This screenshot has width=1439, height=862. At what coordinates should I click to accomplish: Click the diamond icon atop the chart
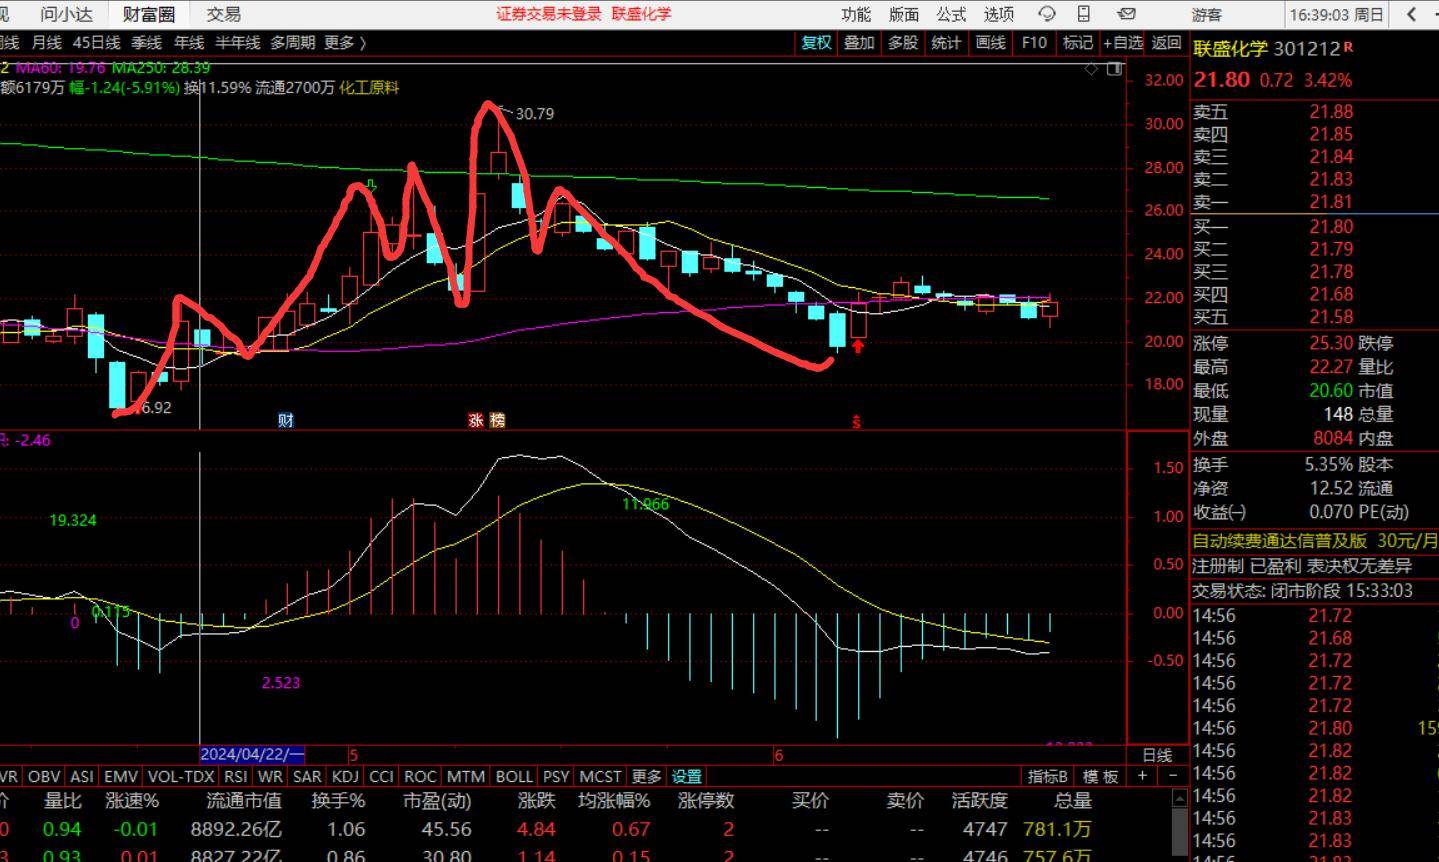[1091, 69]
